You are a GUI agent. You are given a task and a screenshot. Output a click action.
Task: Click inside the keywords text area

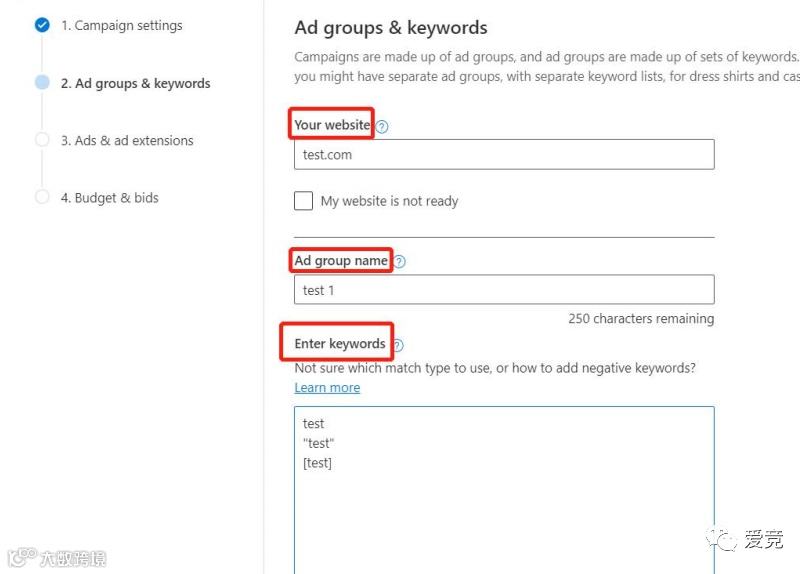click(x=504, y=500)
